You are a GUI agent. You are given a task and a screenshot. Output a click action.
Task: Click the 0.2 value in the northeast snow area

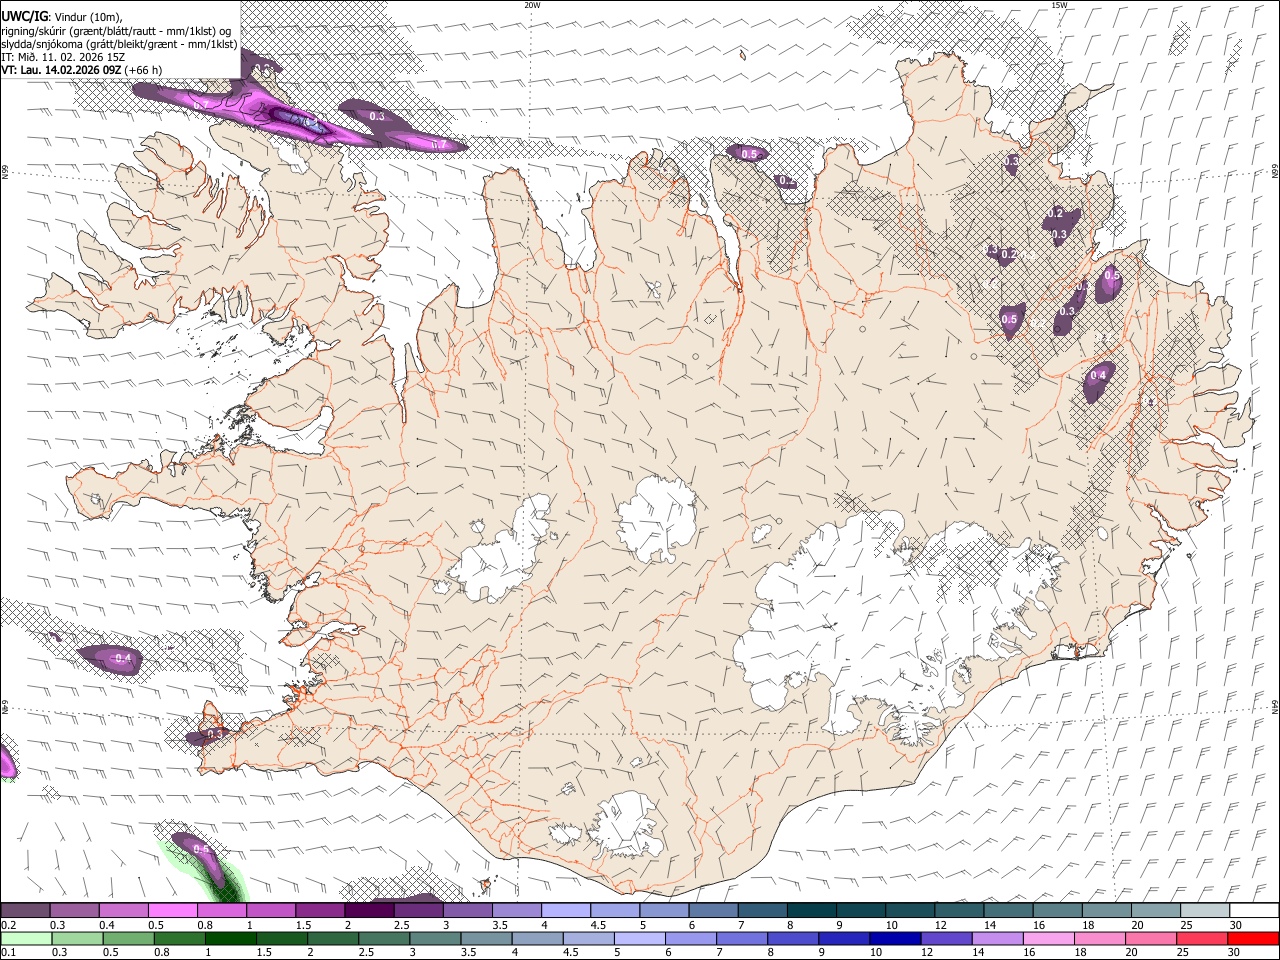click(1056, 214)
